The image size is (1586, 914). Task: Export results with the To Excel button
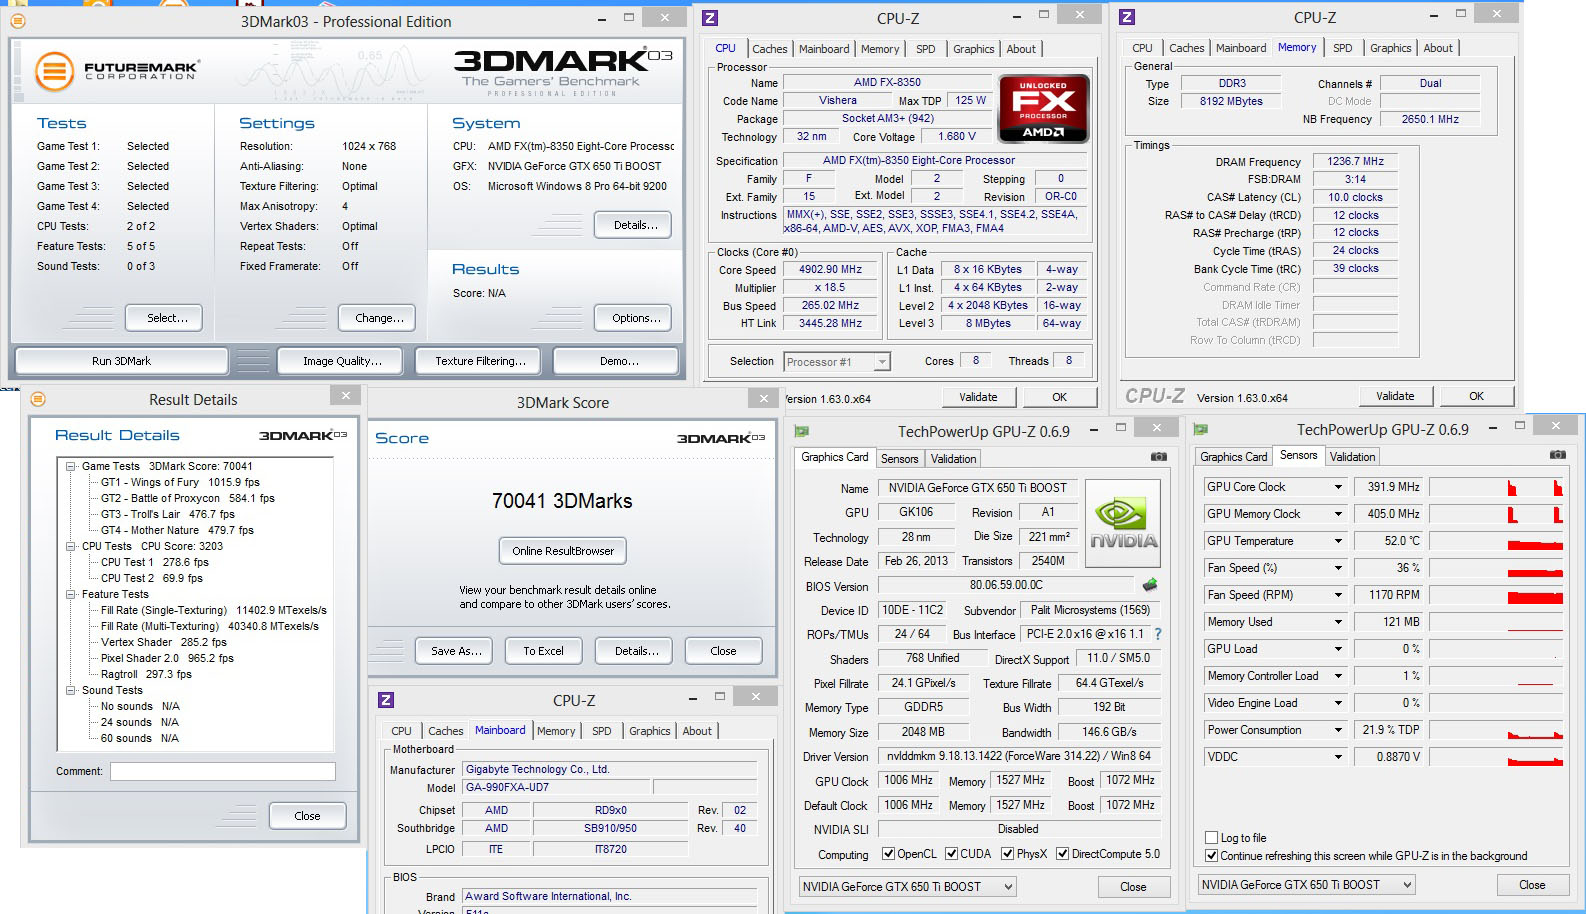pyautogui.click(x=543, y=651)
